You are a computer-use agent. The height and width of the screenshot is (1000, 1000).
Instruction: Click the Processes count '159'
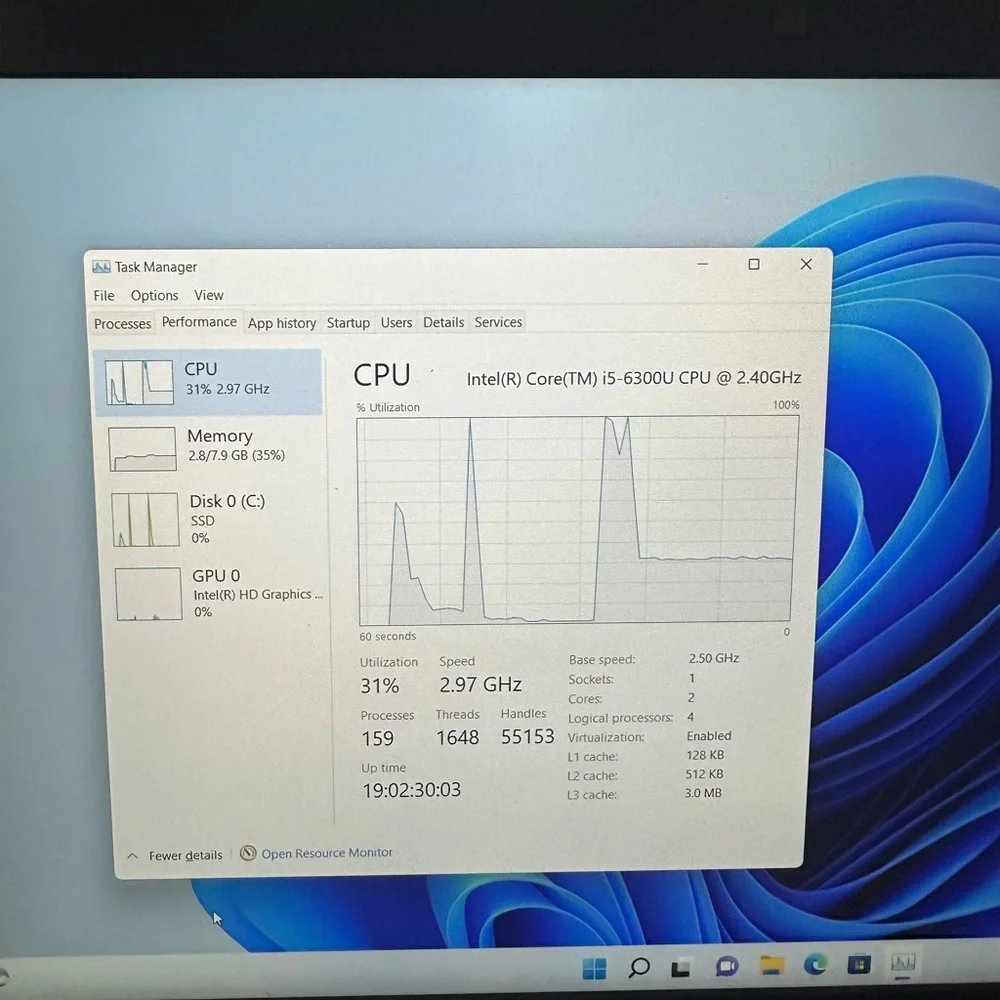(378, 739)
